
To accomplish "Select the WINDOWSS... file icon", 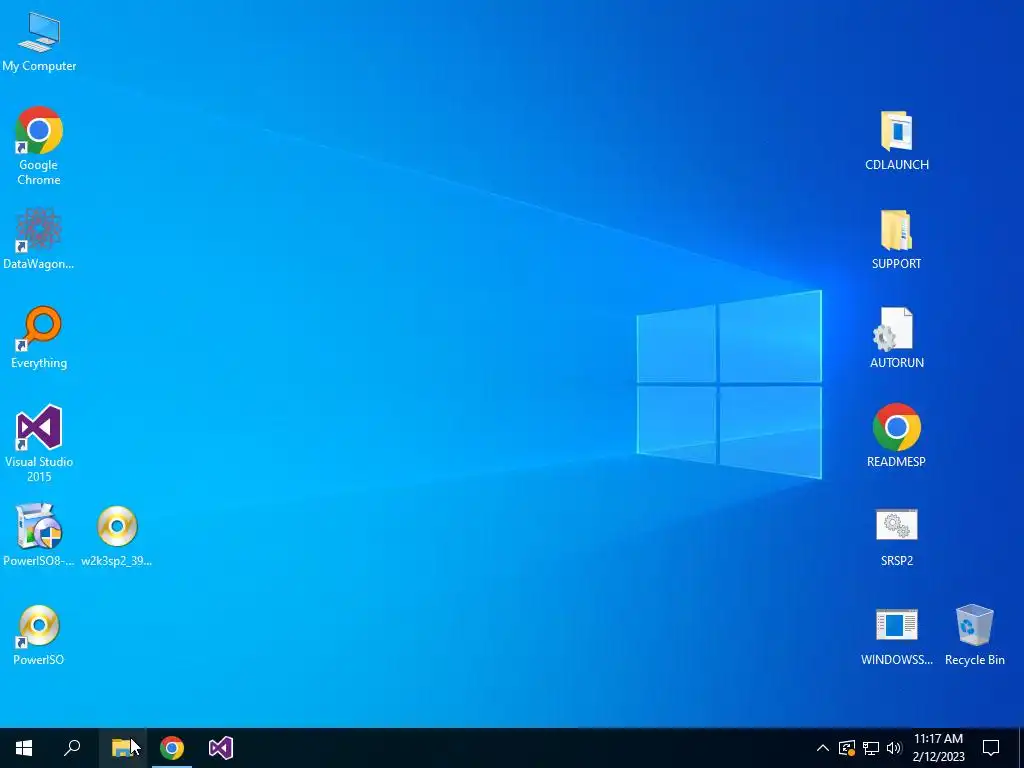I will click(897, 636).
